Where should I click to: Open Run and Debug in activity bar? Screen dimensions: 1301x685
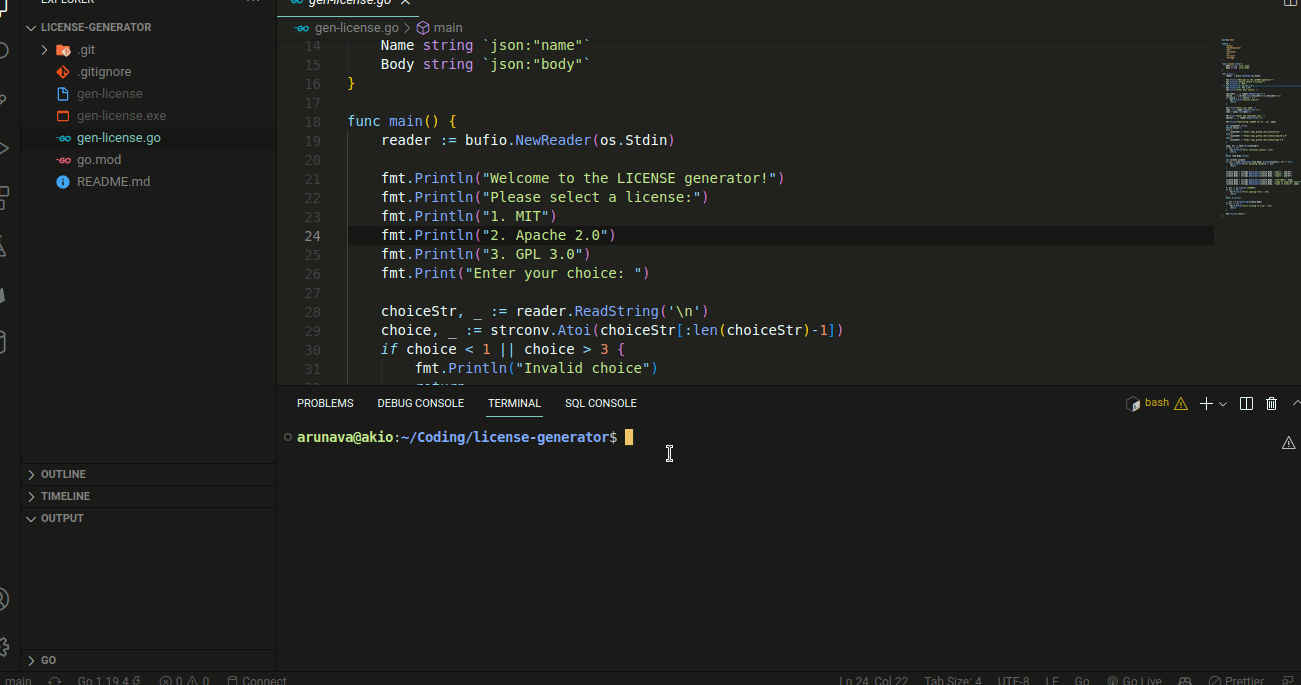[4, 148]
